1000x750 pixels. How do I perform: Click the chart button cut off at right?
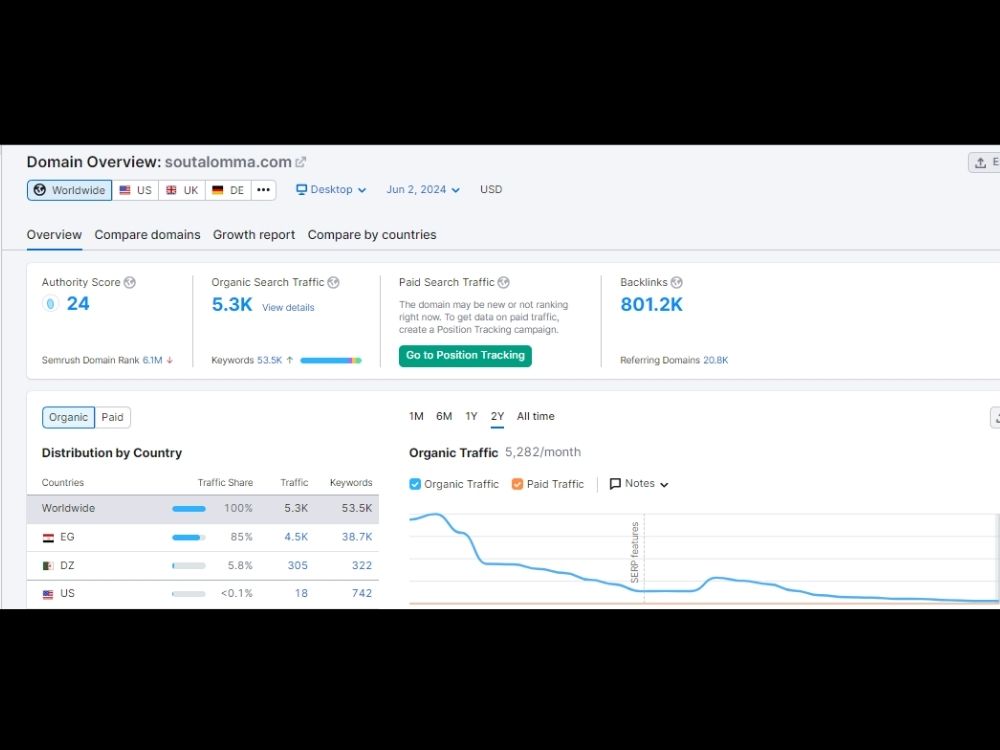[995, 418]
